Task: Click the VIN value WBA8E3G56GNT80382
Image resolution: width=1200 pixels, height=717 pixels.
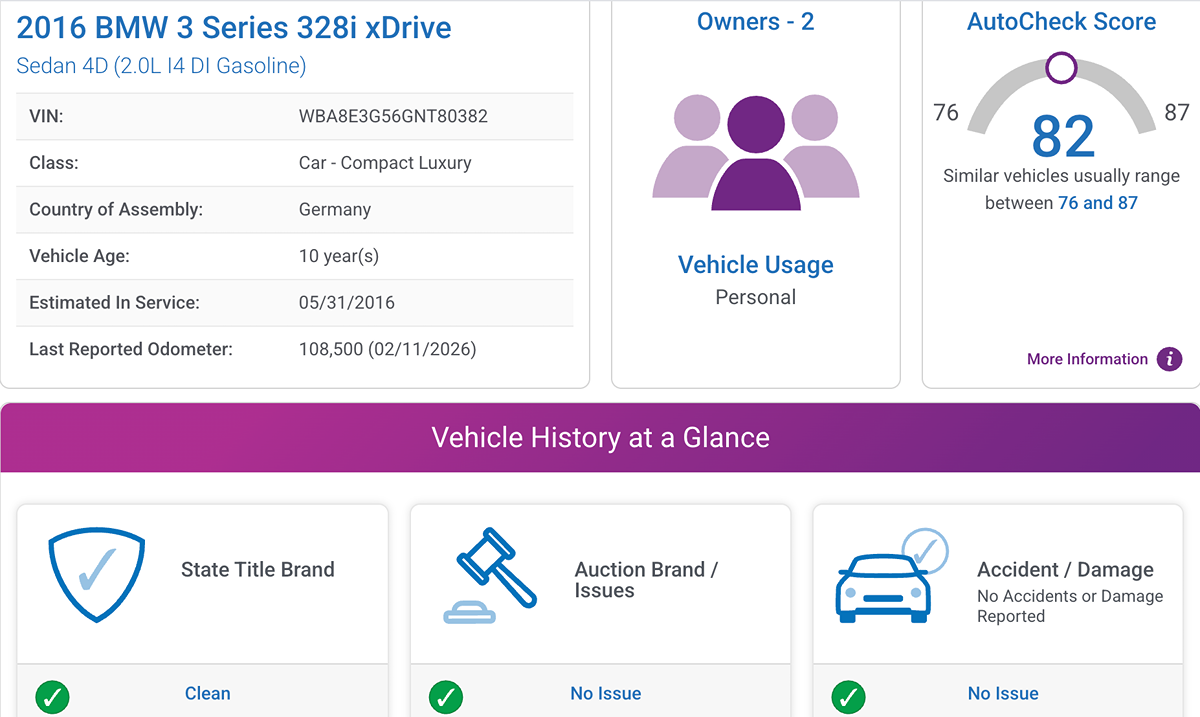Action: point(393,116)
